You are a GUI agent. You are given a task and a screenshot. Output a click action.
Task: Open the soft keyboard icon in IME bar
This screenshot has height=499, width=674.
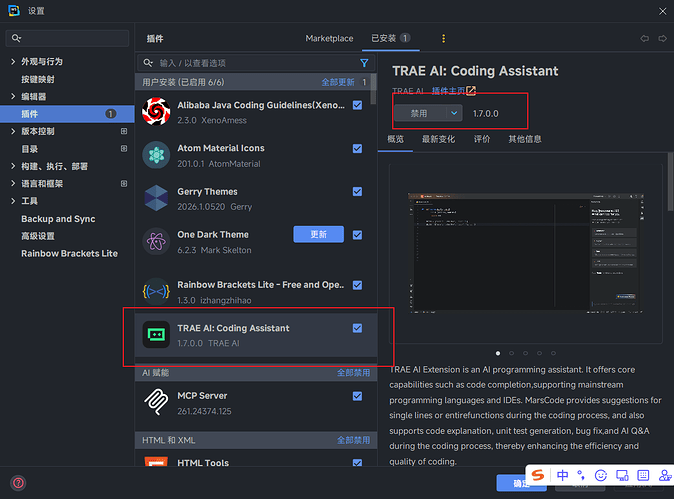pos(643,475)
